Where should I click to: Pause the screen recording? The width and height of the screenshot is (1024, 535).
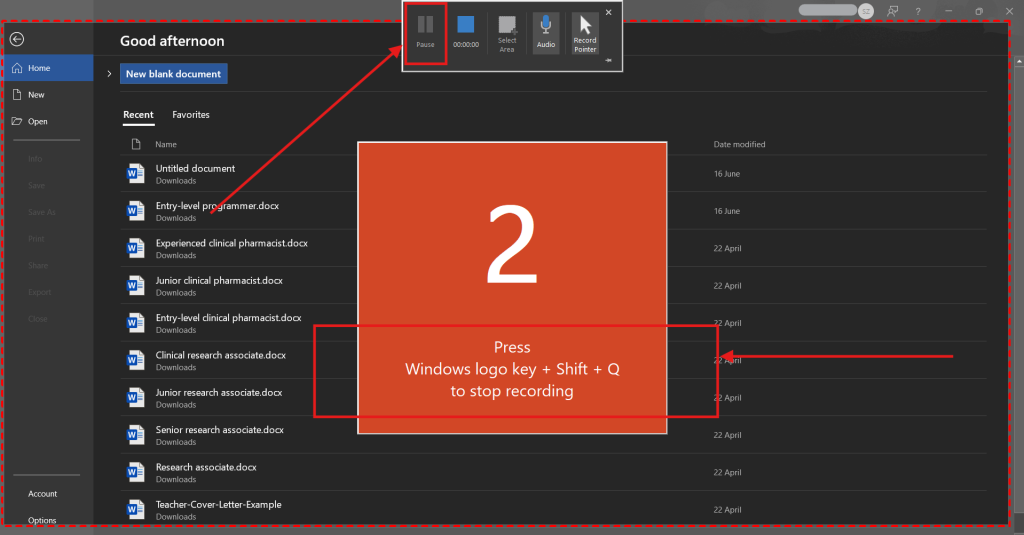click(425, 33)
